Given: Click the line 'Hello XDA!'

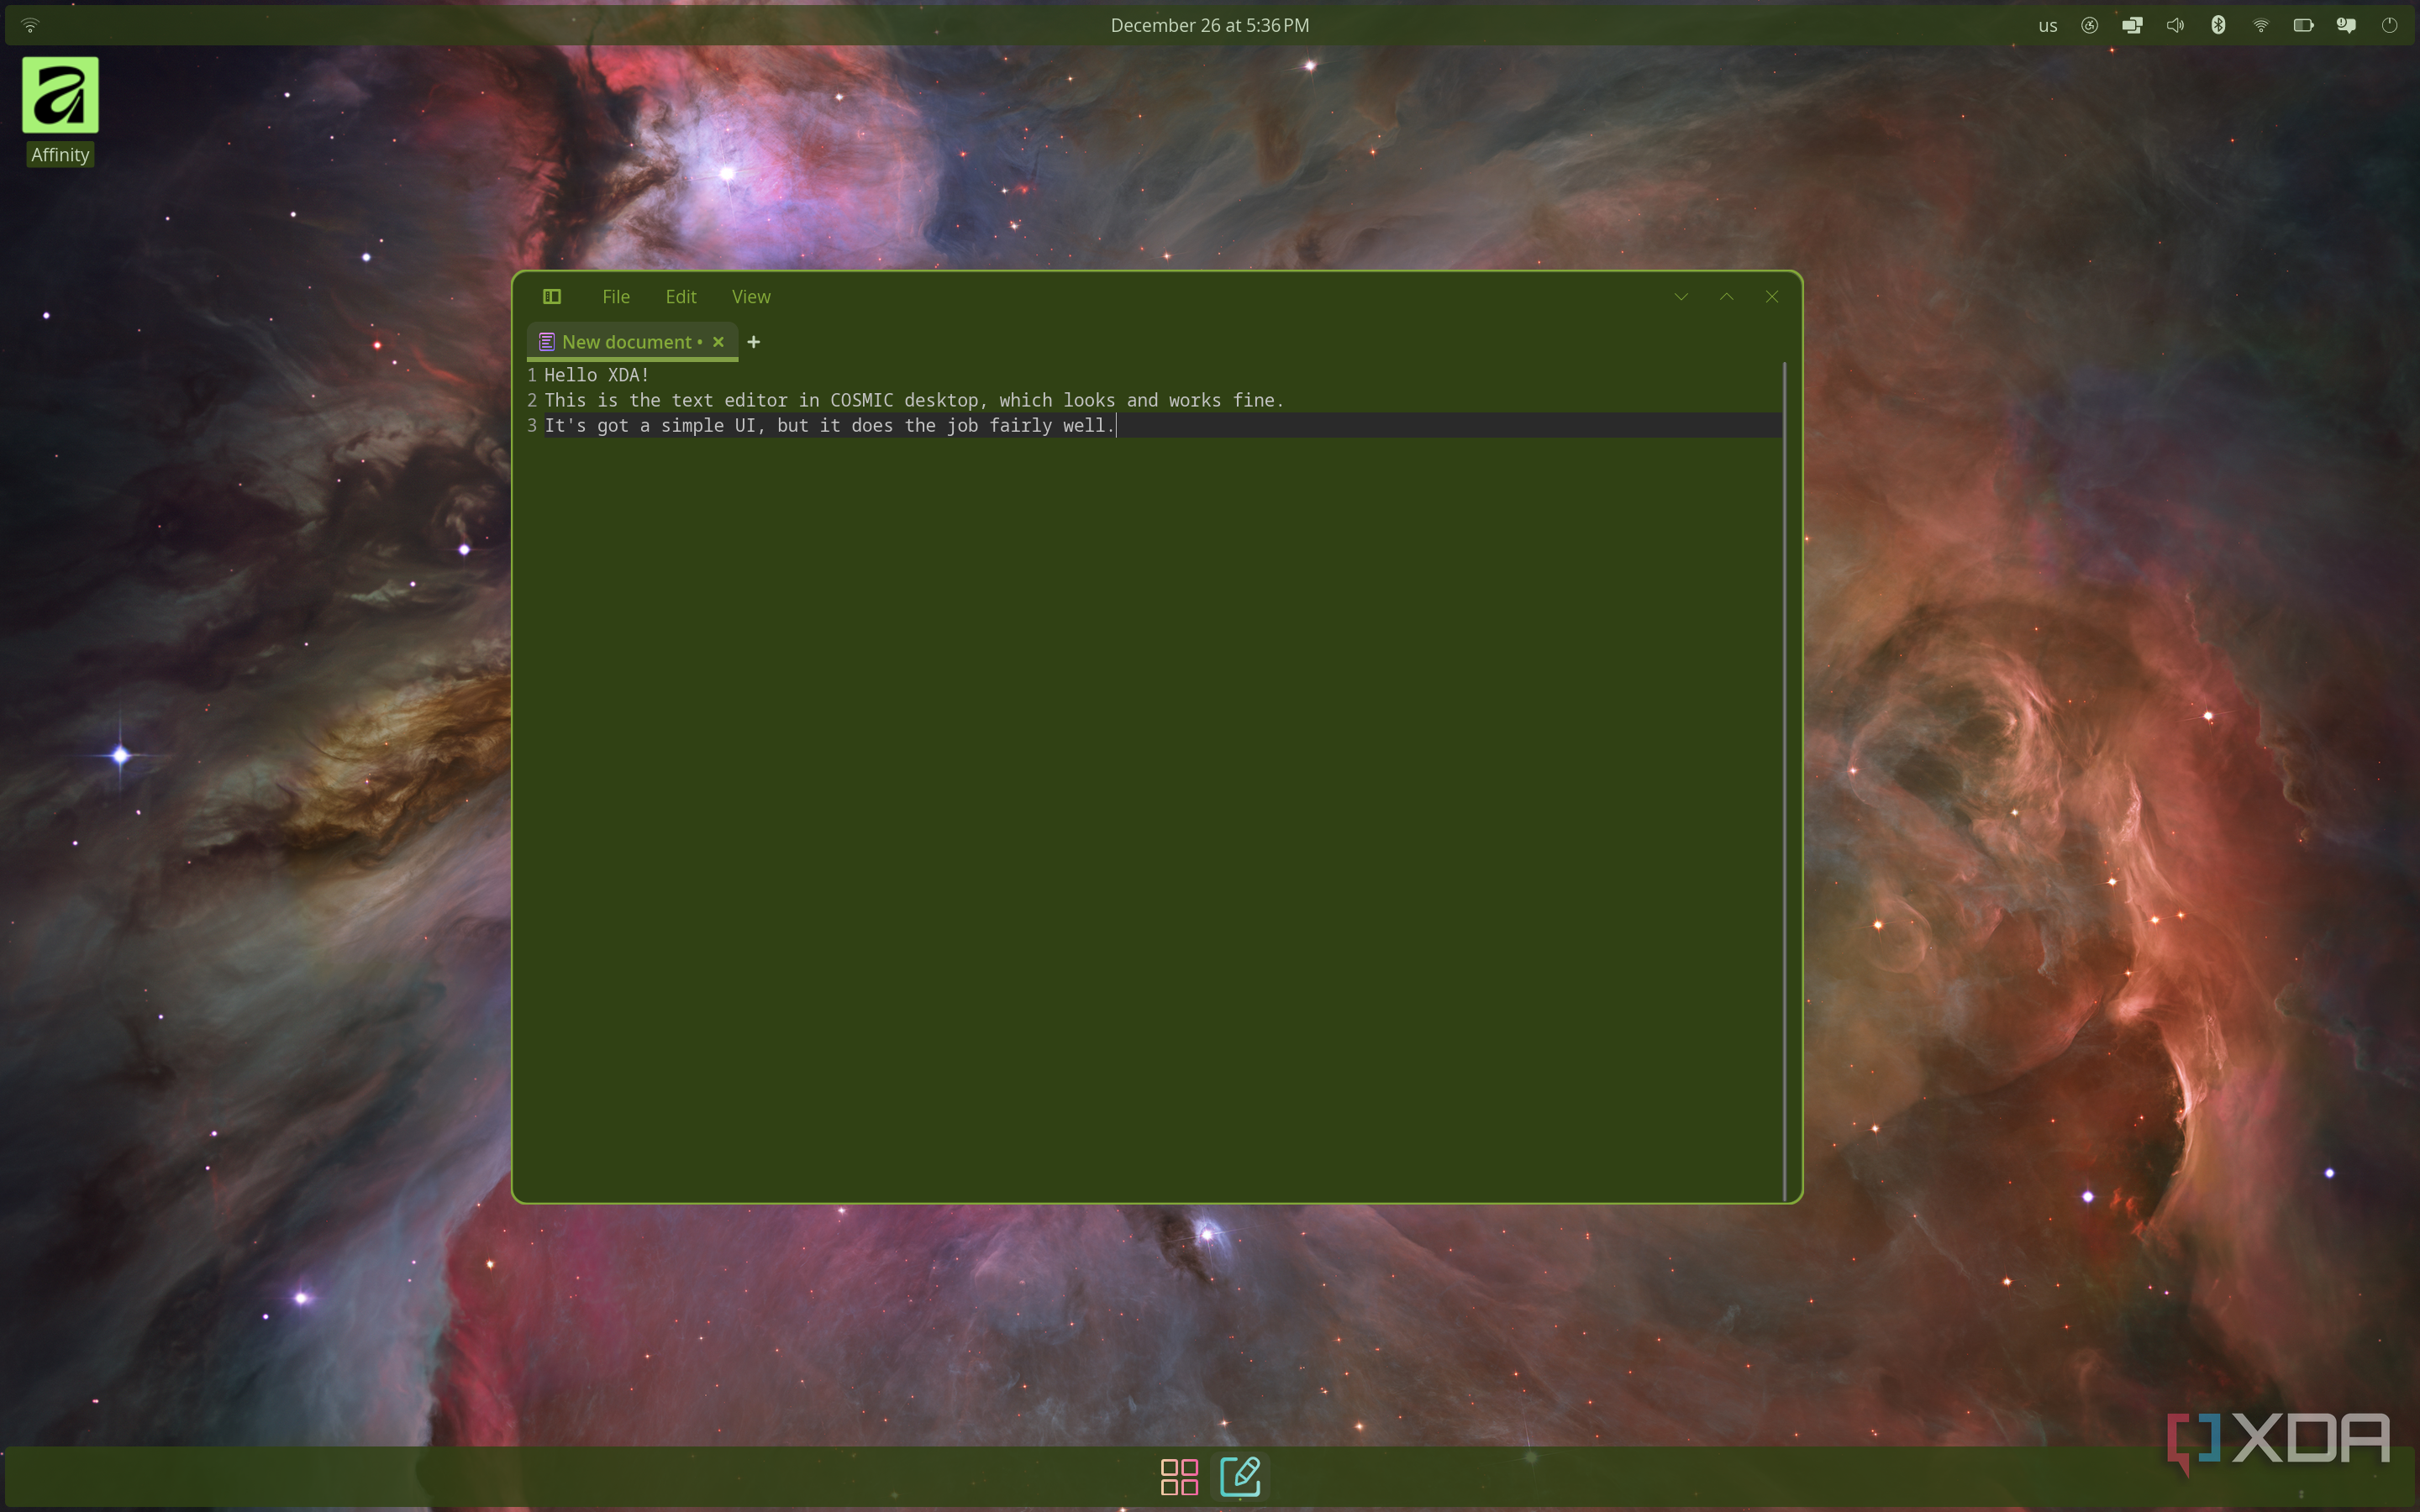Looking at the screenshot, I should (597, 375).
